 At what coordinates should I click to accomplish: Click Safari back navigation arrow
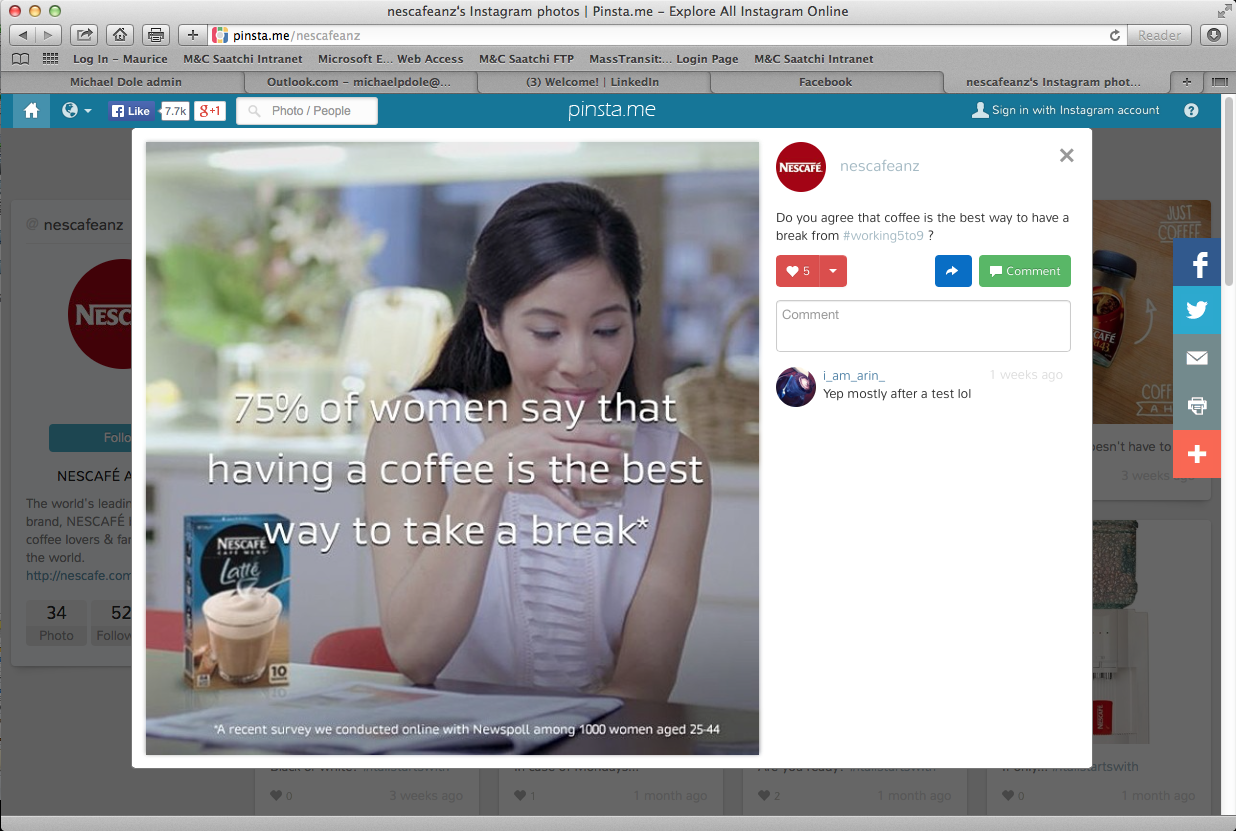click(22, 35)
